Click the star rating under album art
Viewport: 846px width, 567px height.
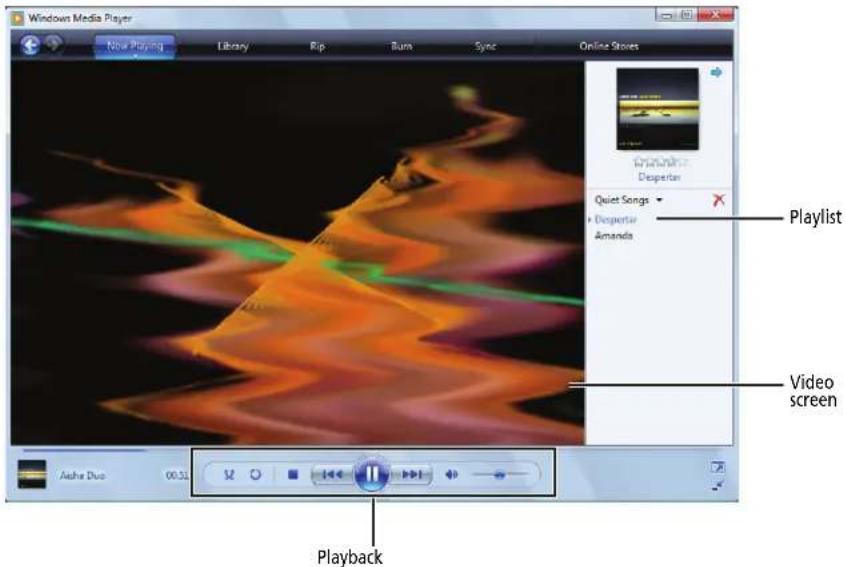658,162
